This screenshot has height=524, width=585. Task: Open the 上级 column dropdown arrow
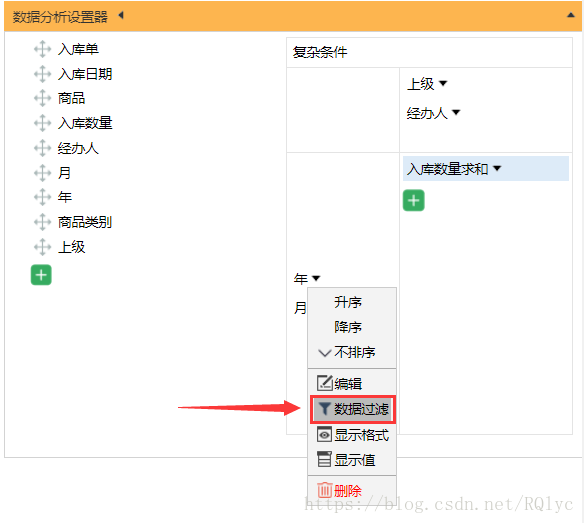443,83
